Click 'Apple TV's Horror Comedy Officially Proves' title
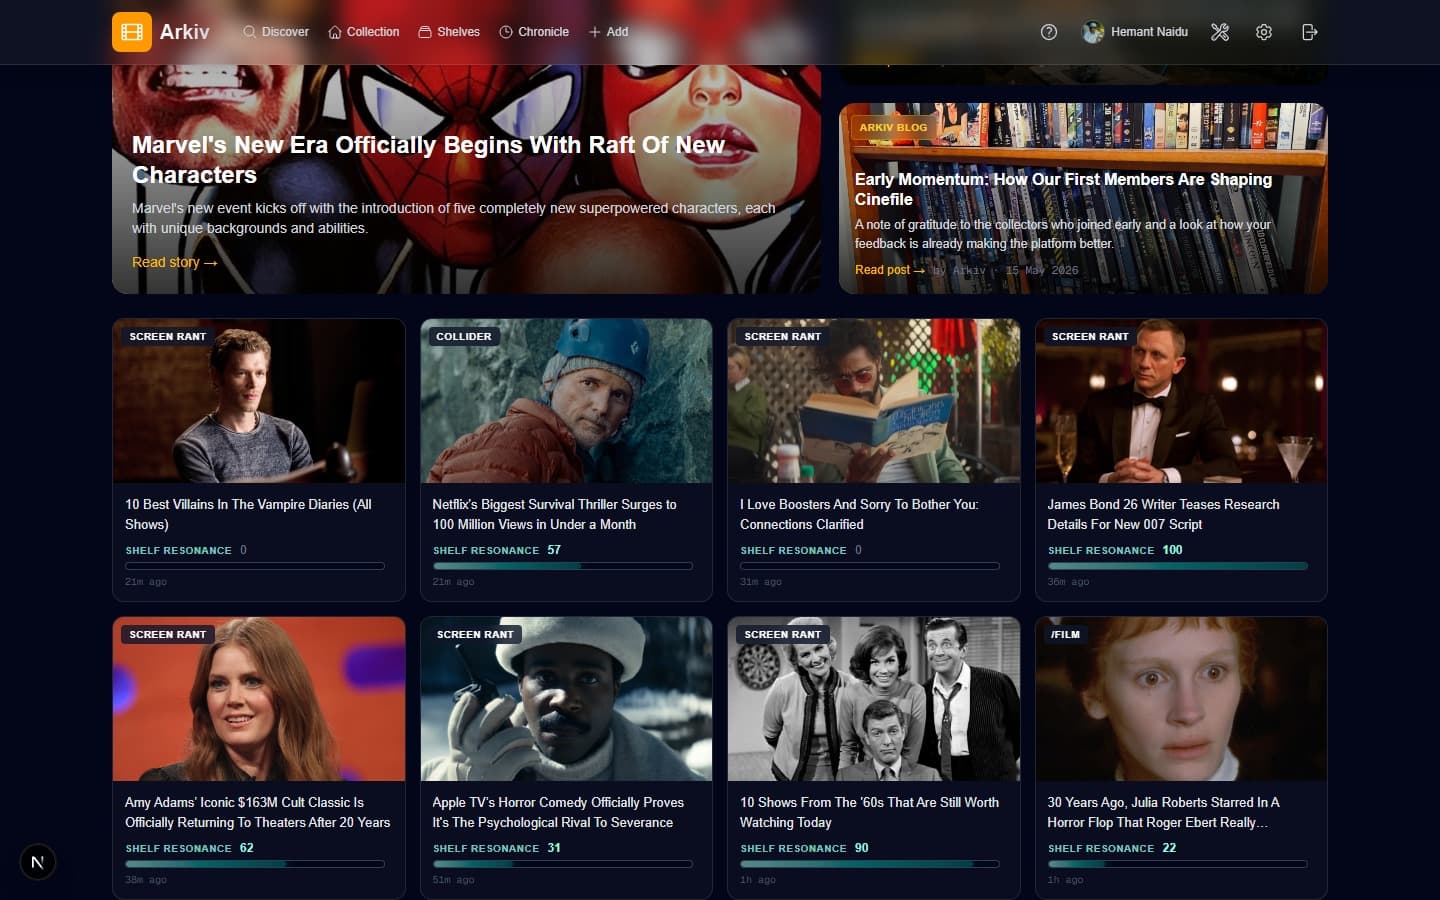The height and width of the screenshot is (900, 1440). pos(558,812)
